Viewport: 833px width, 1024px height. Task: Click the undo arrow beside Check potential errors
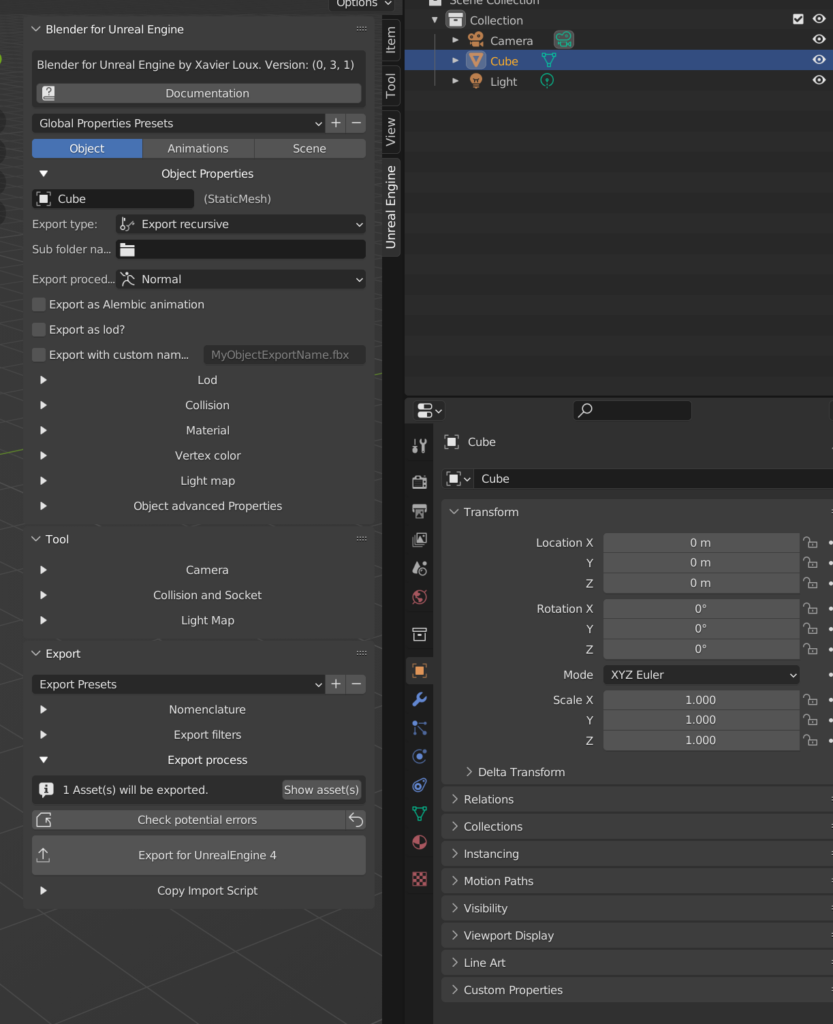[356, 820]
